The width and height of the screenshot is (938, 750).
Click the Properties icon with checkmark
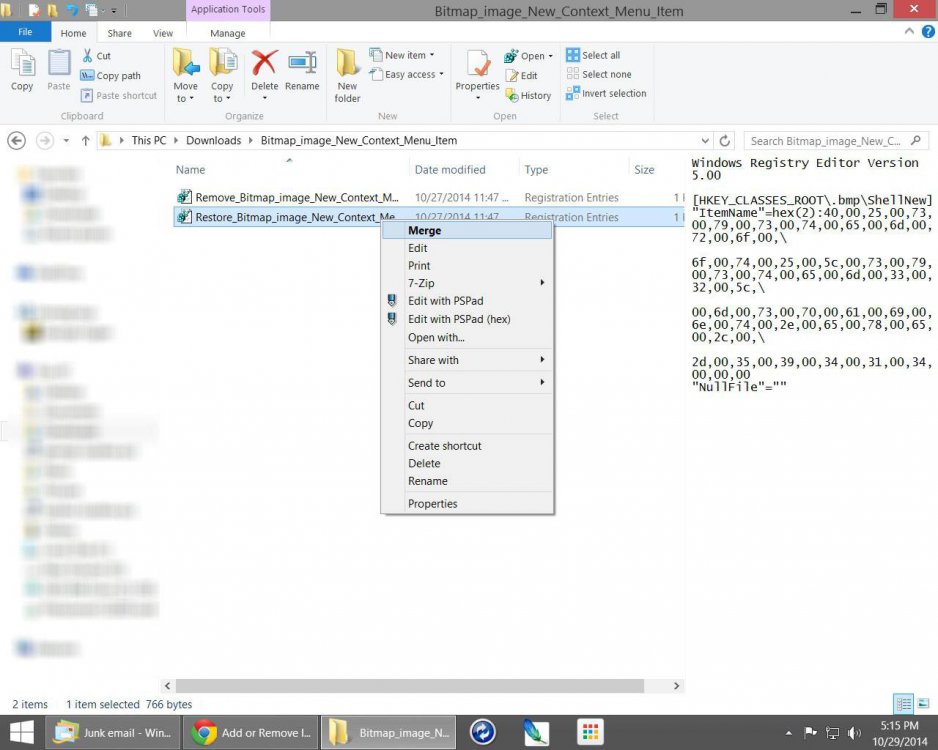pyautogui.click(x=477, y=64)
